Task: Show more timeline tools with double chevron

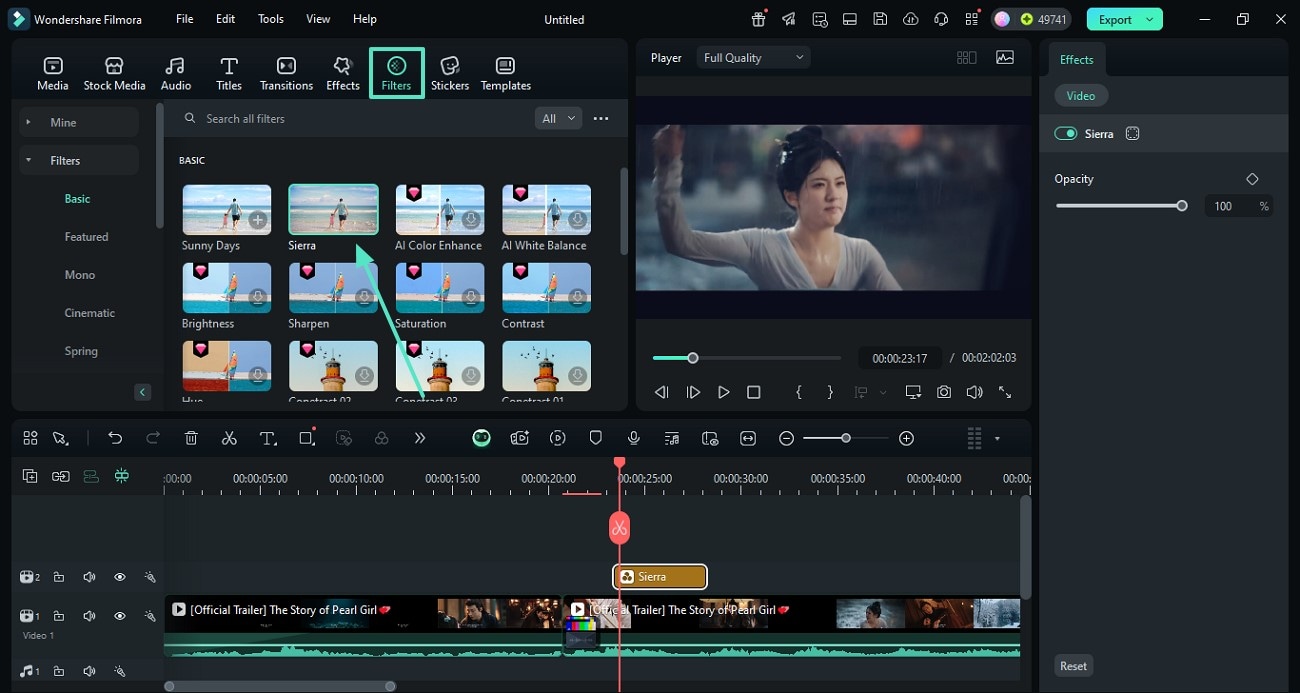Action: (x=420, y=438)
